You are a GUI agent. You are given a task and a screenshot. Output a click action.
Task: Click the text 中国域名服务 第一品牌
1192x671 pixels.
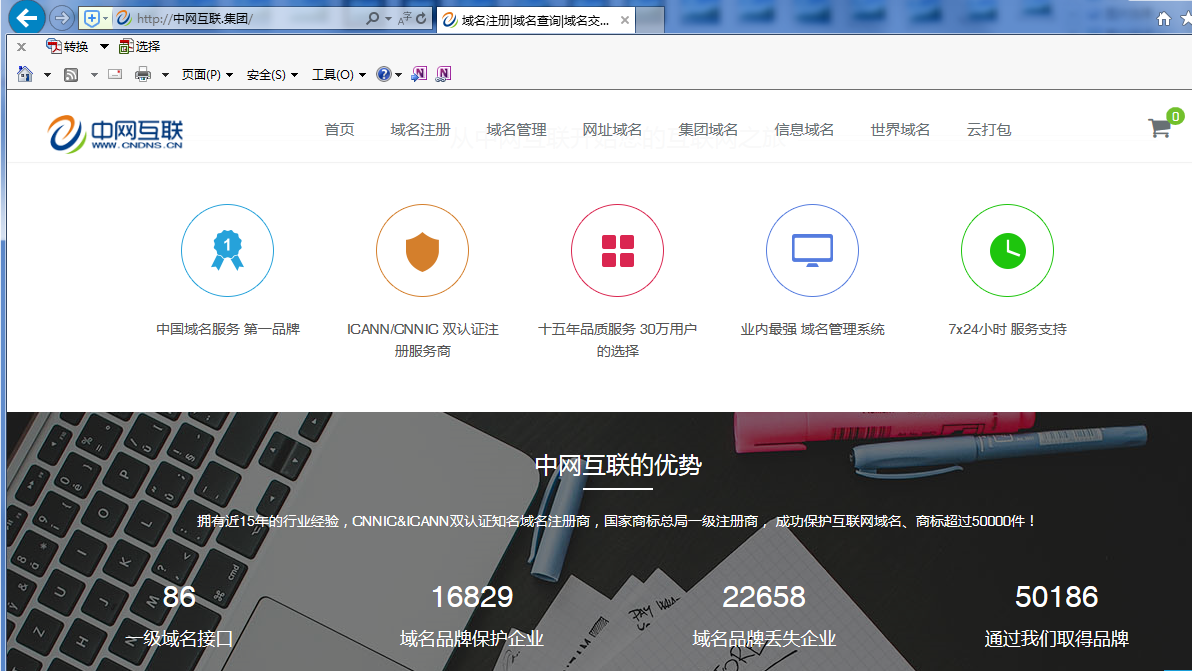(228, 329)
